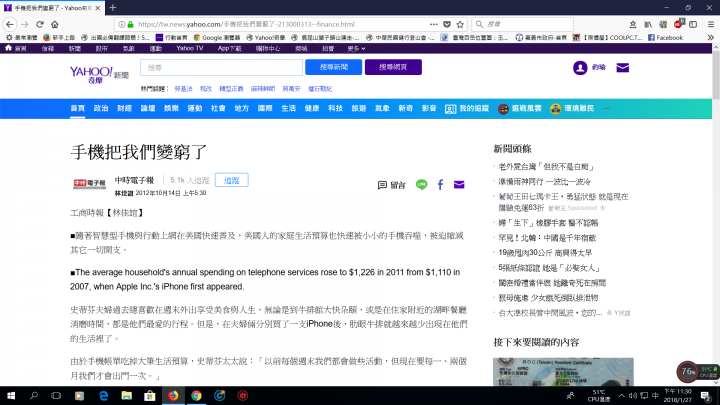Screen dimensions: 720x405
Task: Share article on Facebook icon
Action: point(440,185)
